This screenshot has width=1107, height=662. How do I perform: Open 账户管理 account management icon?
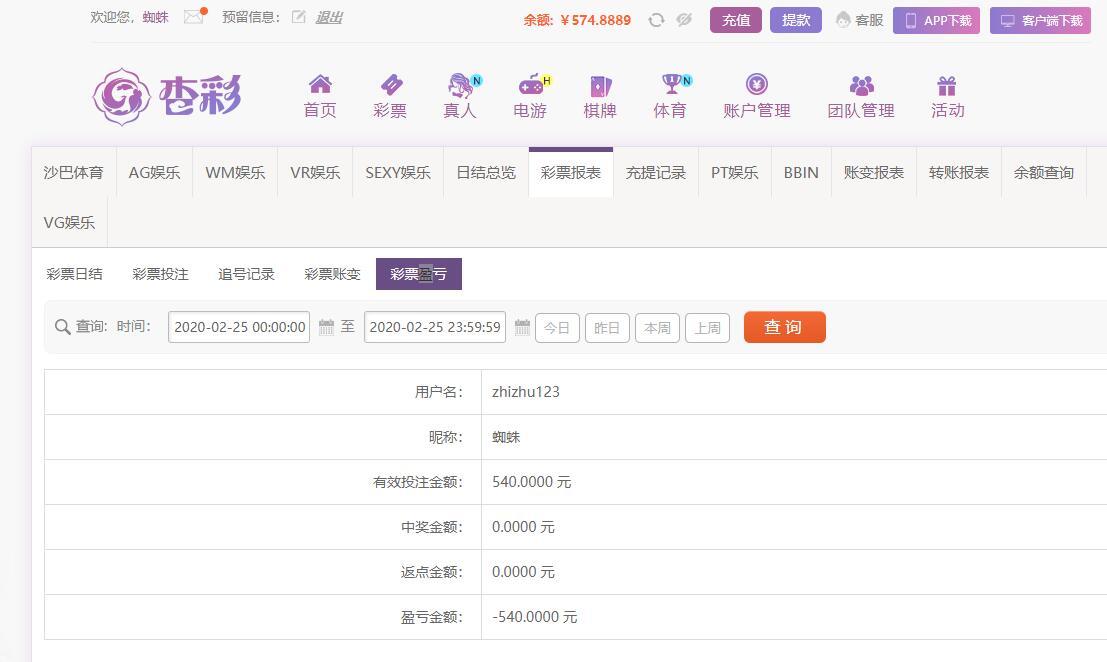(x=757, y=85)
